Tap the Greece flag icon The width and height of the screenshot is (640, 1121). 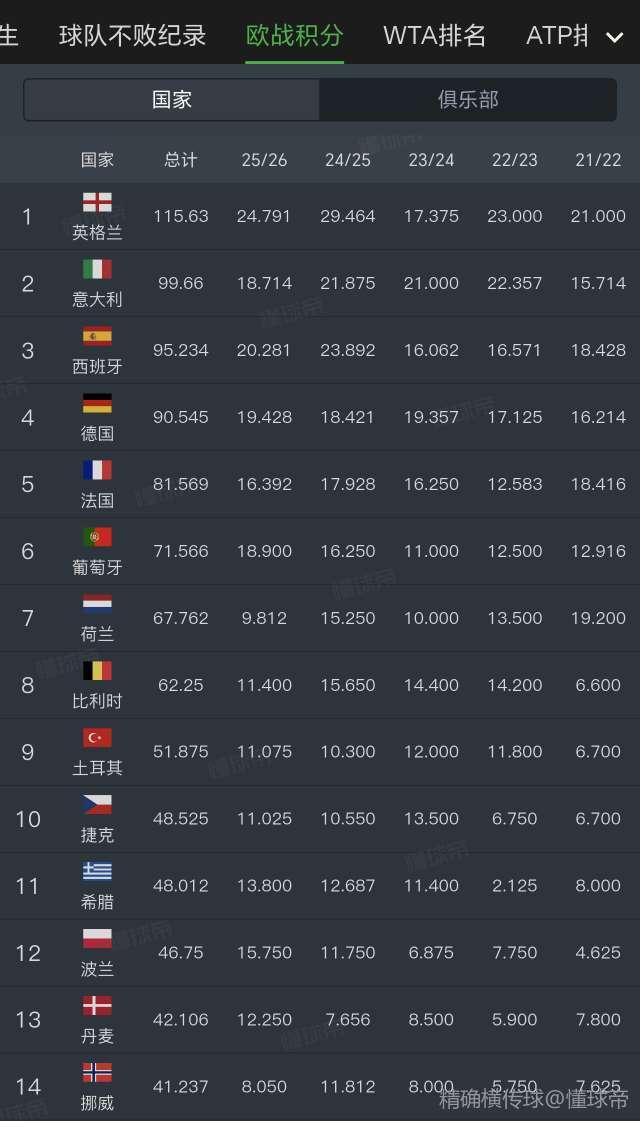(97, 872)
